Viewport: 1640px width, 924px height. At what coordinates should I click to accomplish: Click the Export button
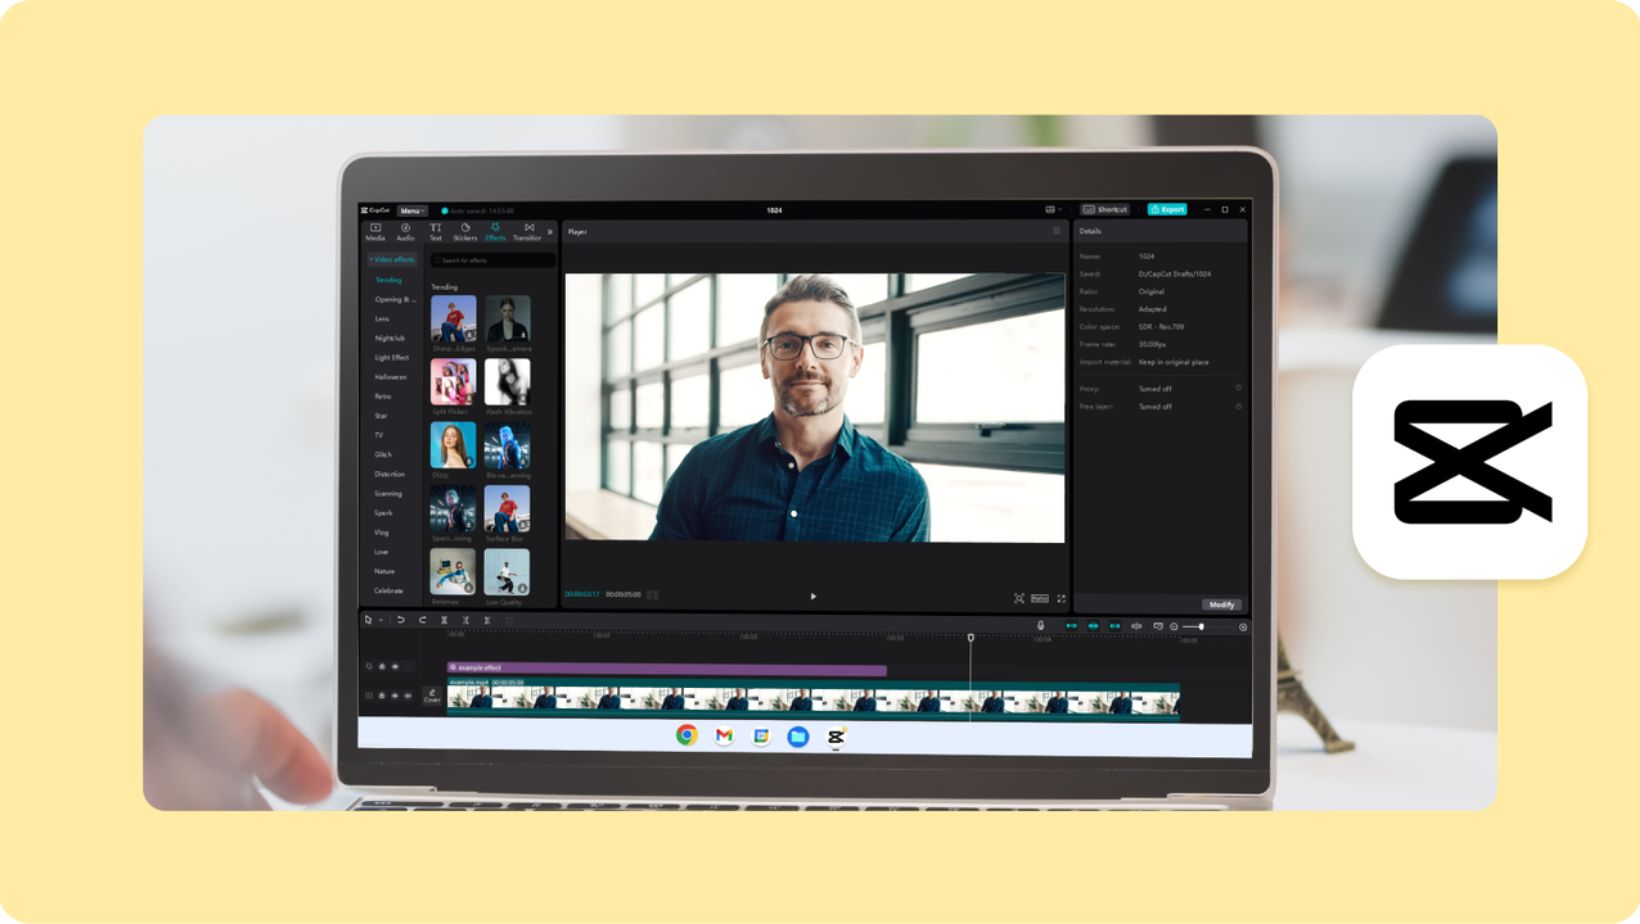tap(1166, 209)
